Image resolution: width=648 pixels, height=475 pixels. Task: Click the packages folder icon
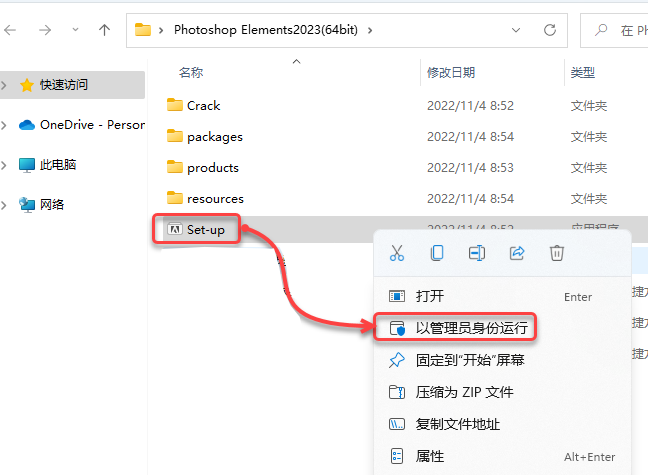(175, 136)
